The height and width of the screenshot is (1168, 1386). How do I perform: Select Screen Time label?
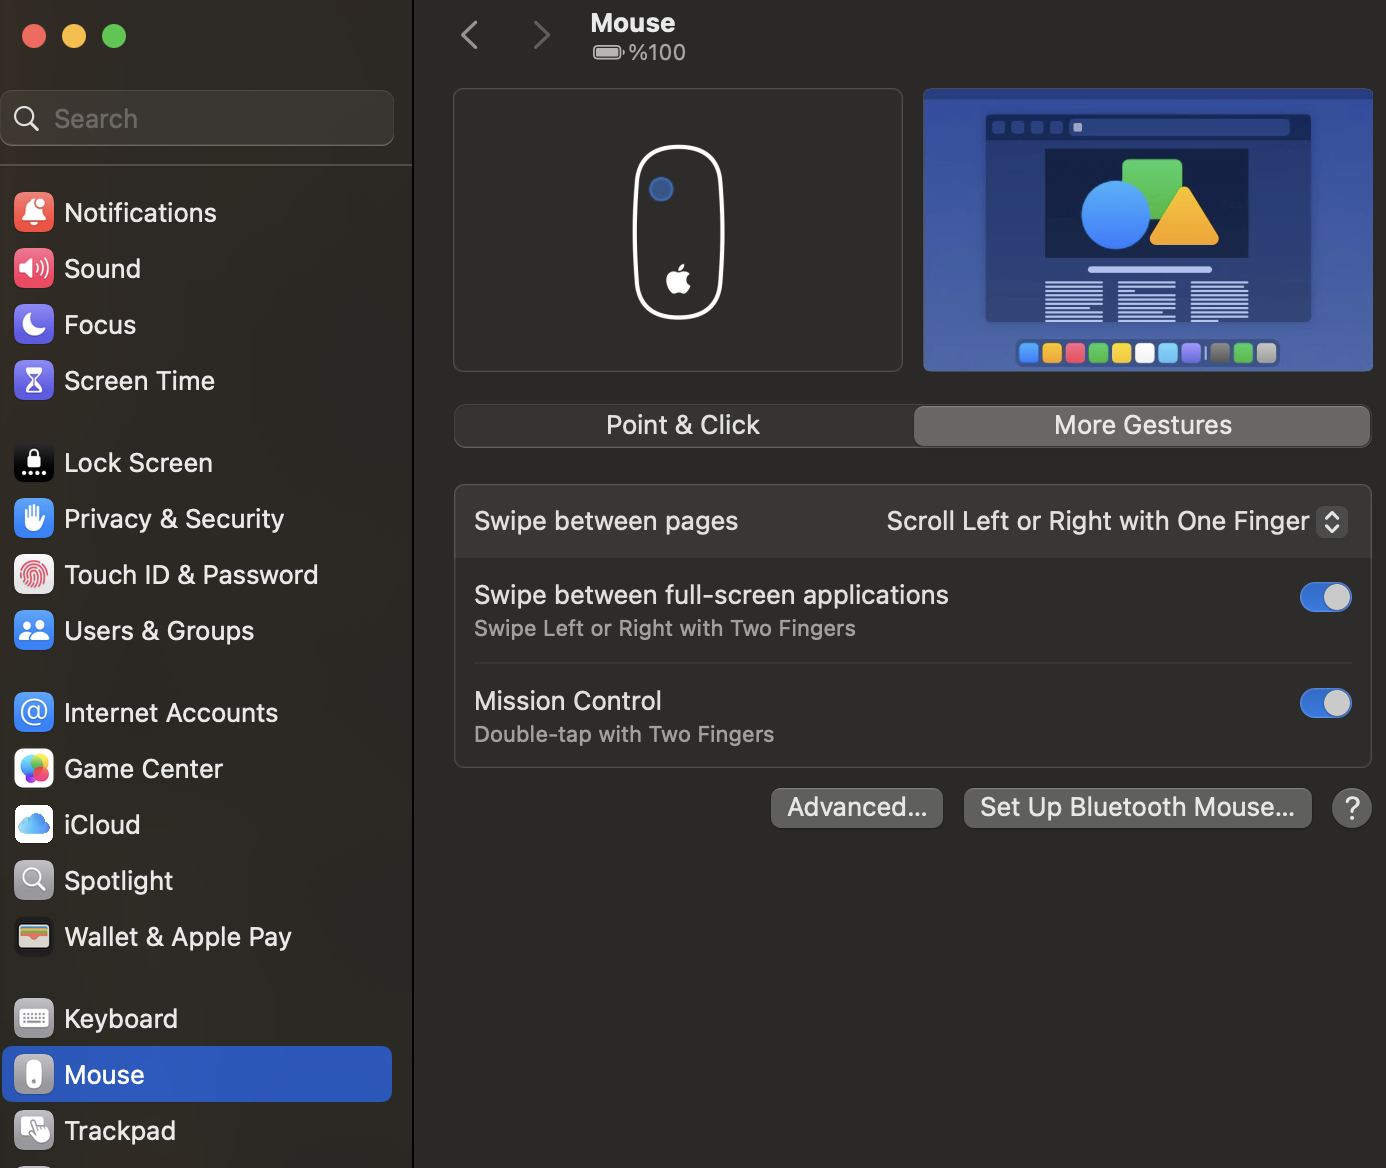(x=139, y=381)
